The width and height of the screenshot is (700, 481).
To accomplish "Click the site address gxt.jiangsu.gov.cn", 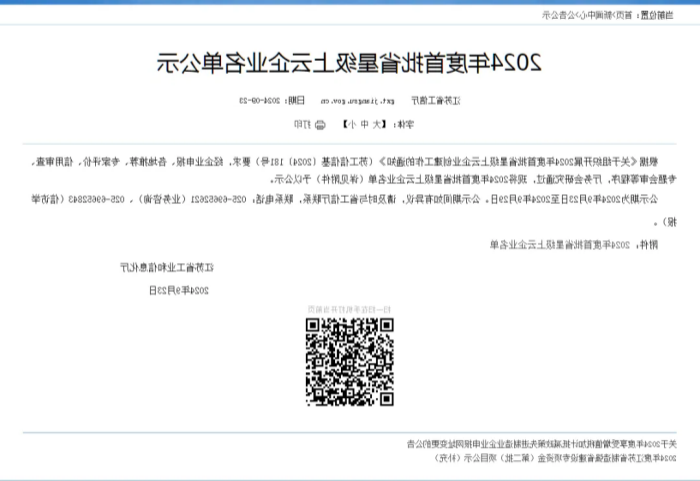I will 358,101.
